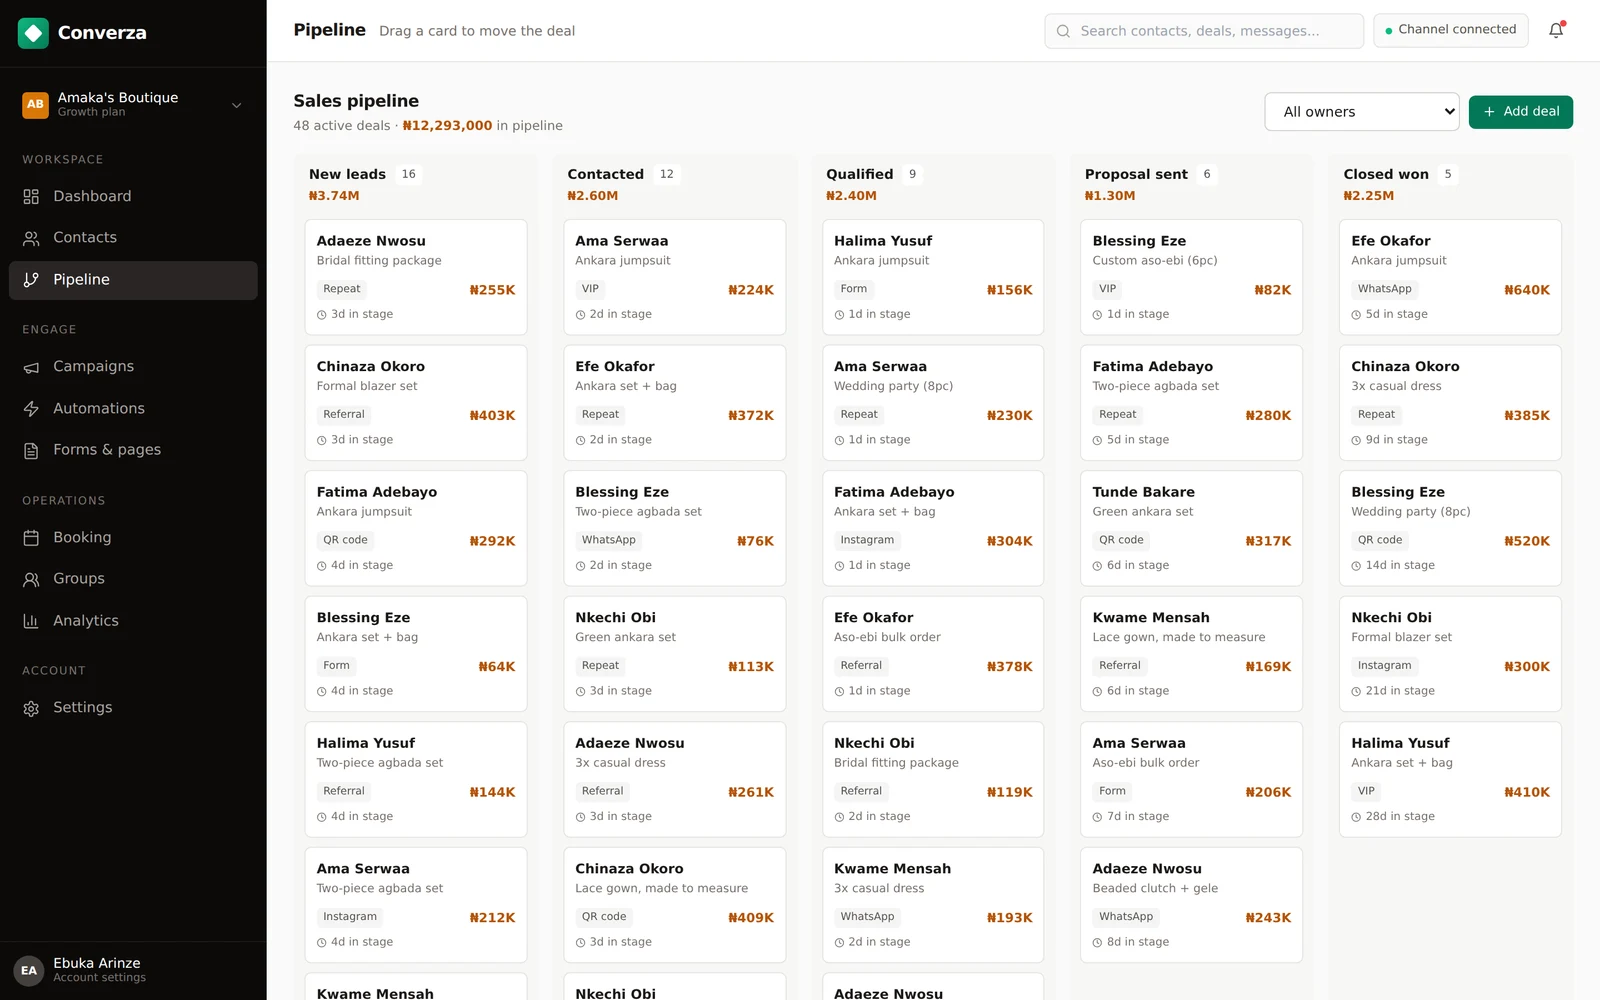The width and height of the screenshot is (1600, 1000).
Task: Click the Closed won column header
Action: click(x=1386, y=174)
